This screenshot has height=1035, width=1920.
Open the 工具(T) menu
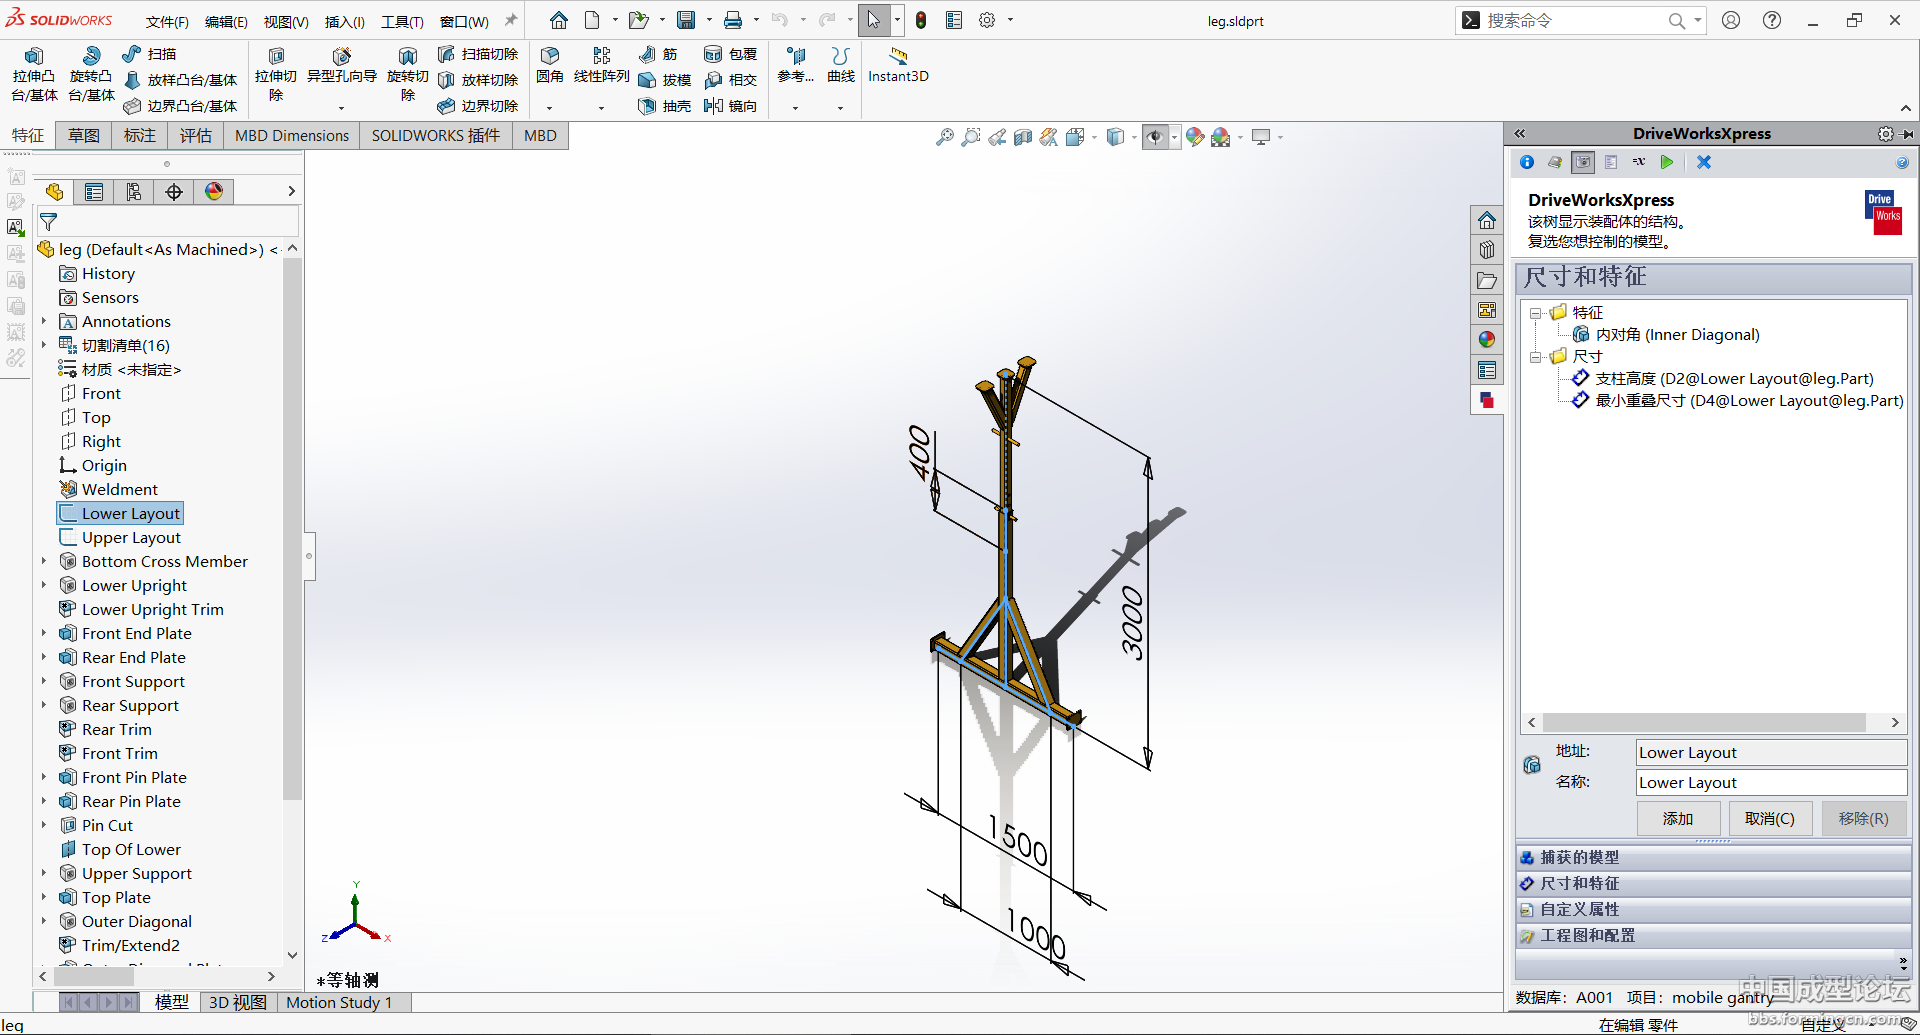point(402,21)
